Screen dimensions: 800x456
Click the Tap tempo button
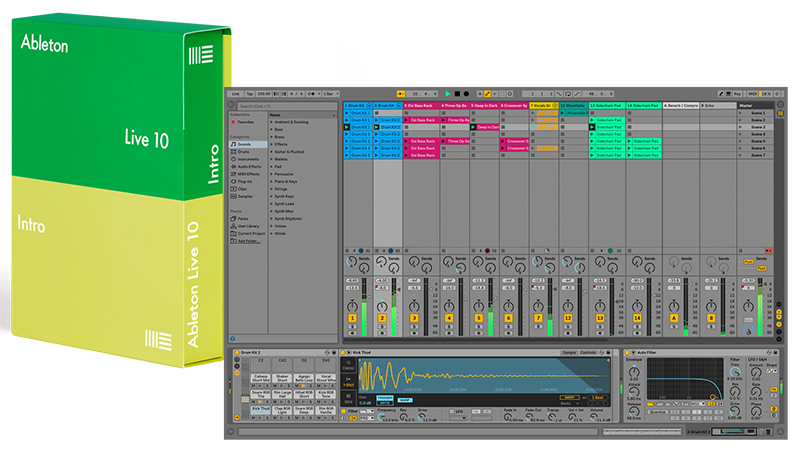(x=249, y=94)
